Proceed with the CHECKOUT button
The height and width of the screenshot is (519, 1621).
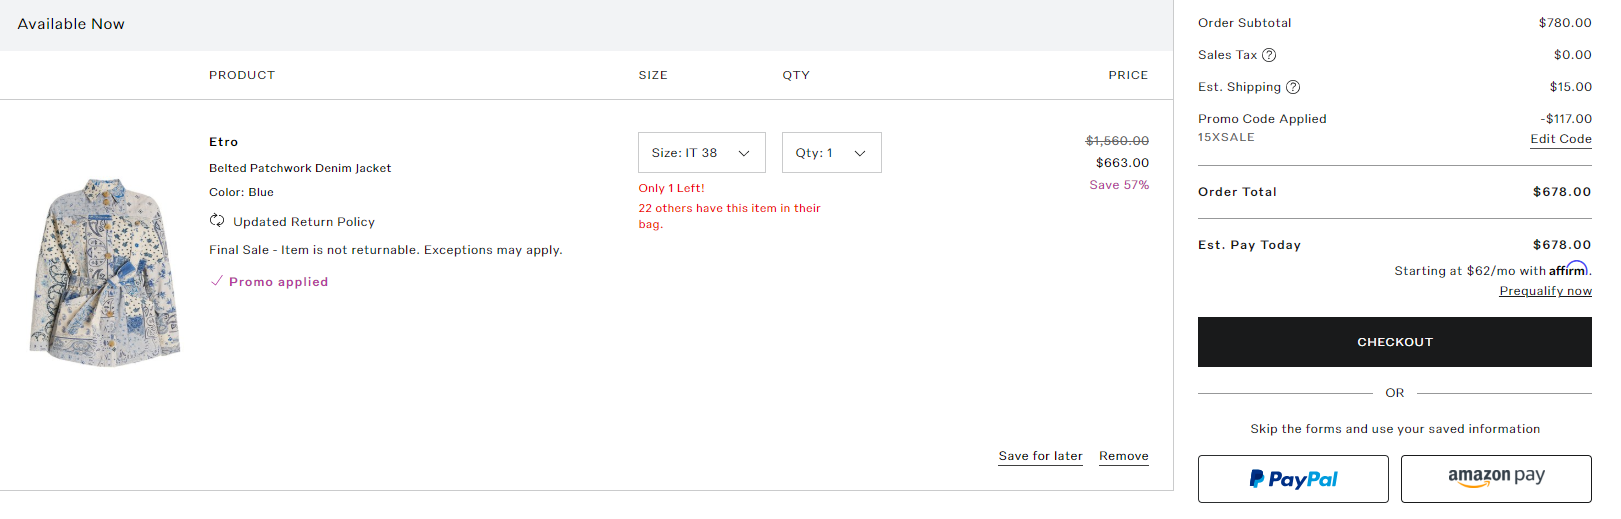coord(1395,342)
